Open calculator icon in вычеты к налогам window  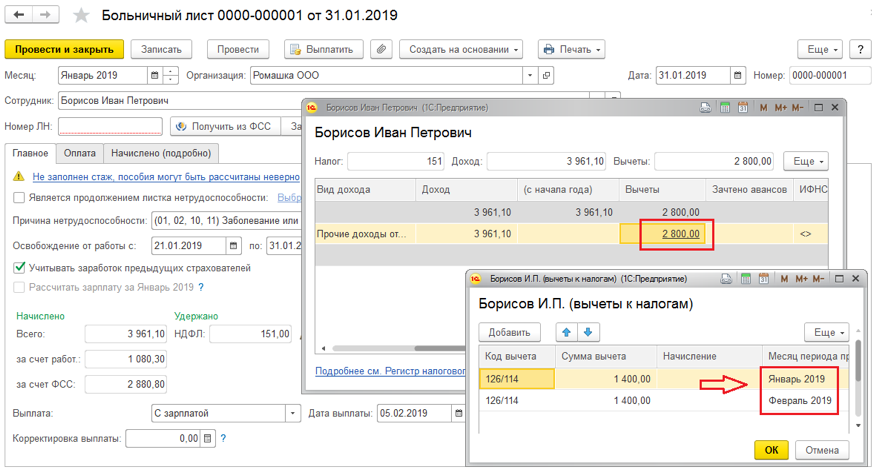coord(746,279)
